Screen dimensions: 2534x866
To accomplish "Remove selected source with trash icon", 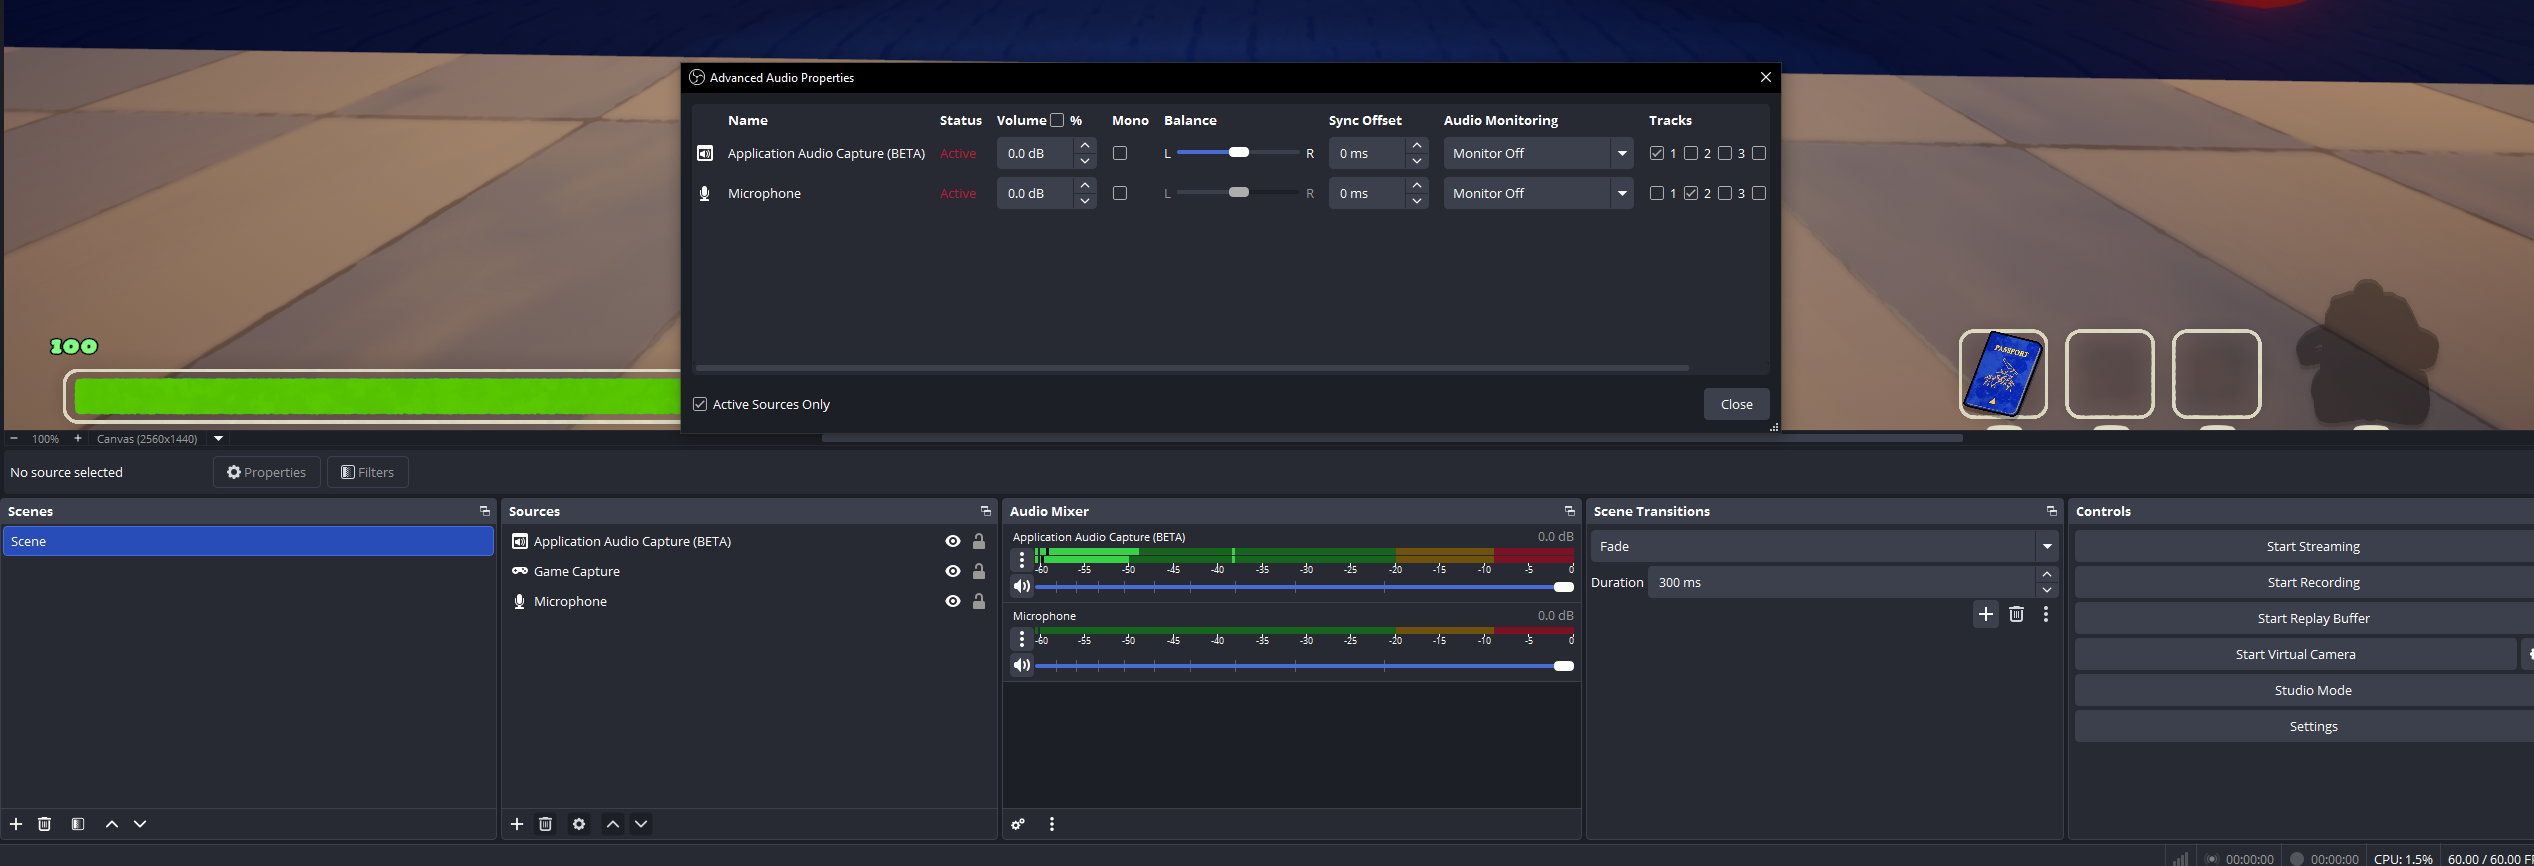I will click(x=545, y=824).
